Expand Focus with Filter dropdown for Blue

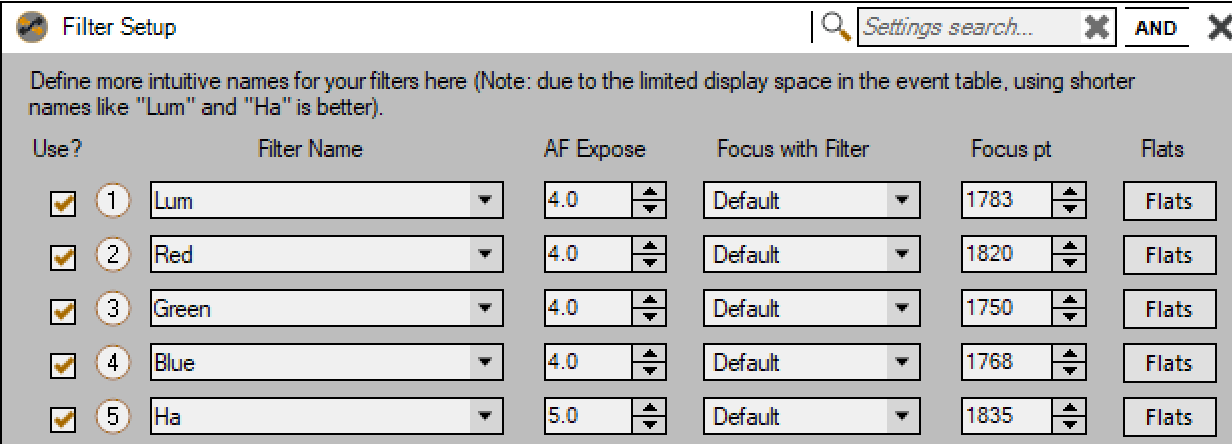tap(902, 363)
